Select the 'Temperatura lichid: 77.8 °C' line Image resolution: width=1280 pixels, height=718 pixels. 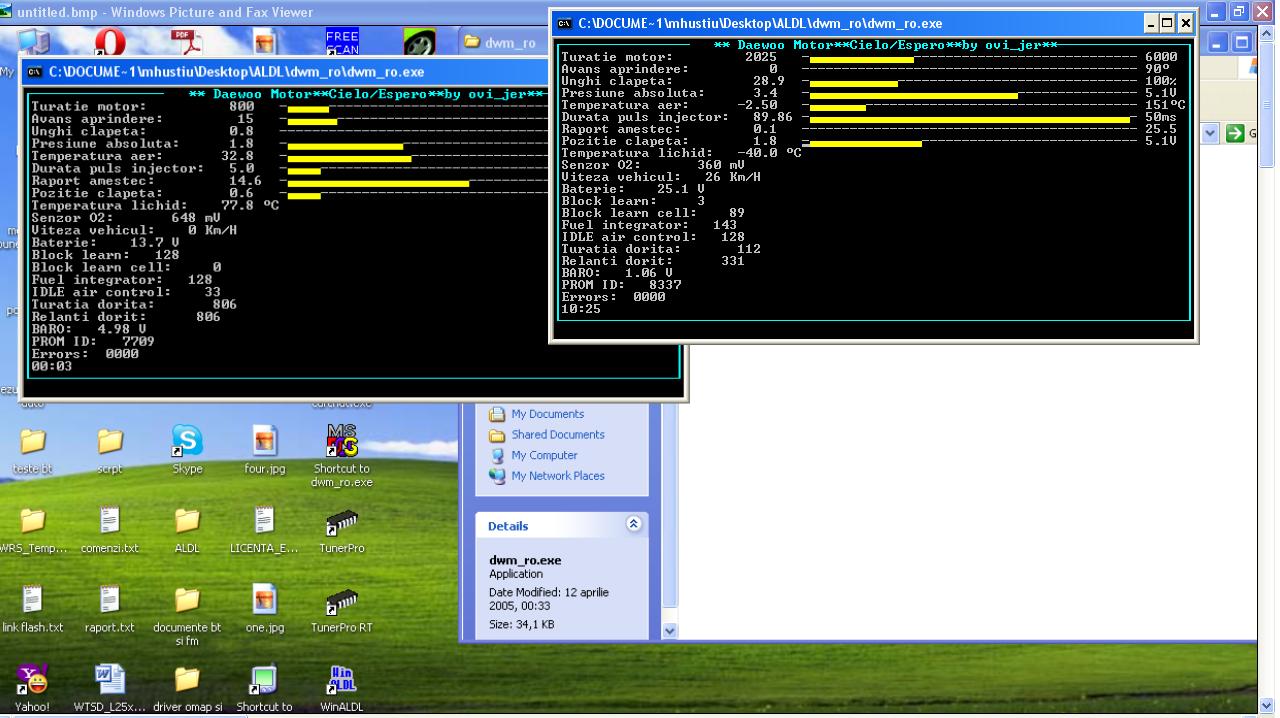click(x=155, y=206)
